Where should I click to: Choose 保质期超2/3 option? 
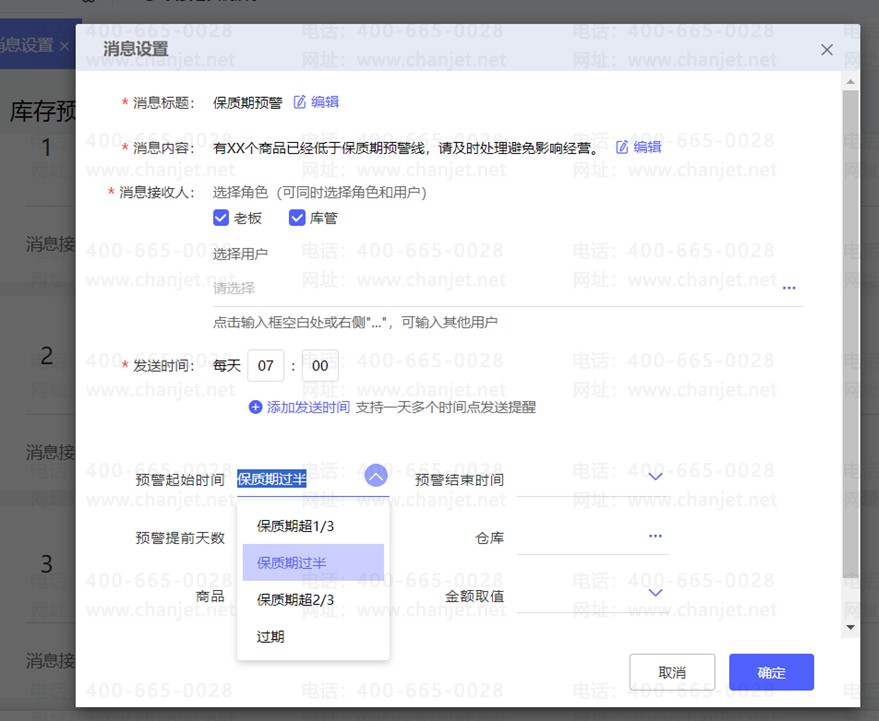click(295, 600)
